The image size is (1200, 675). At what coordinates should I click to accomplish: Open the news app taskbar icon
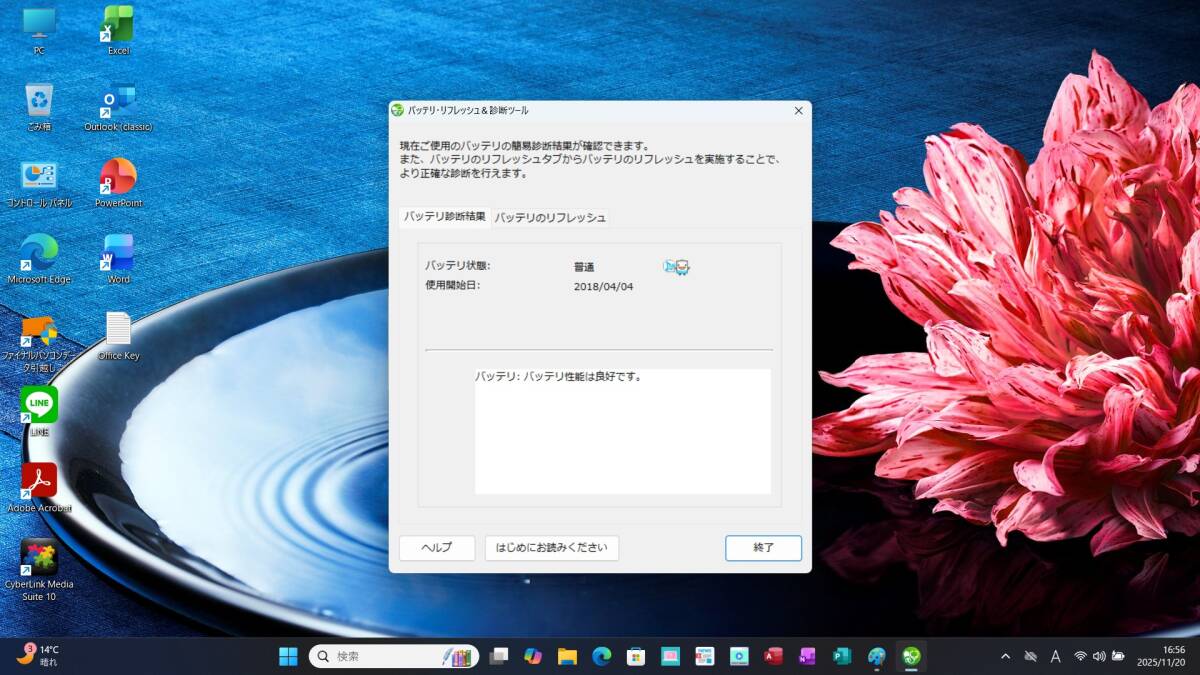704,656
